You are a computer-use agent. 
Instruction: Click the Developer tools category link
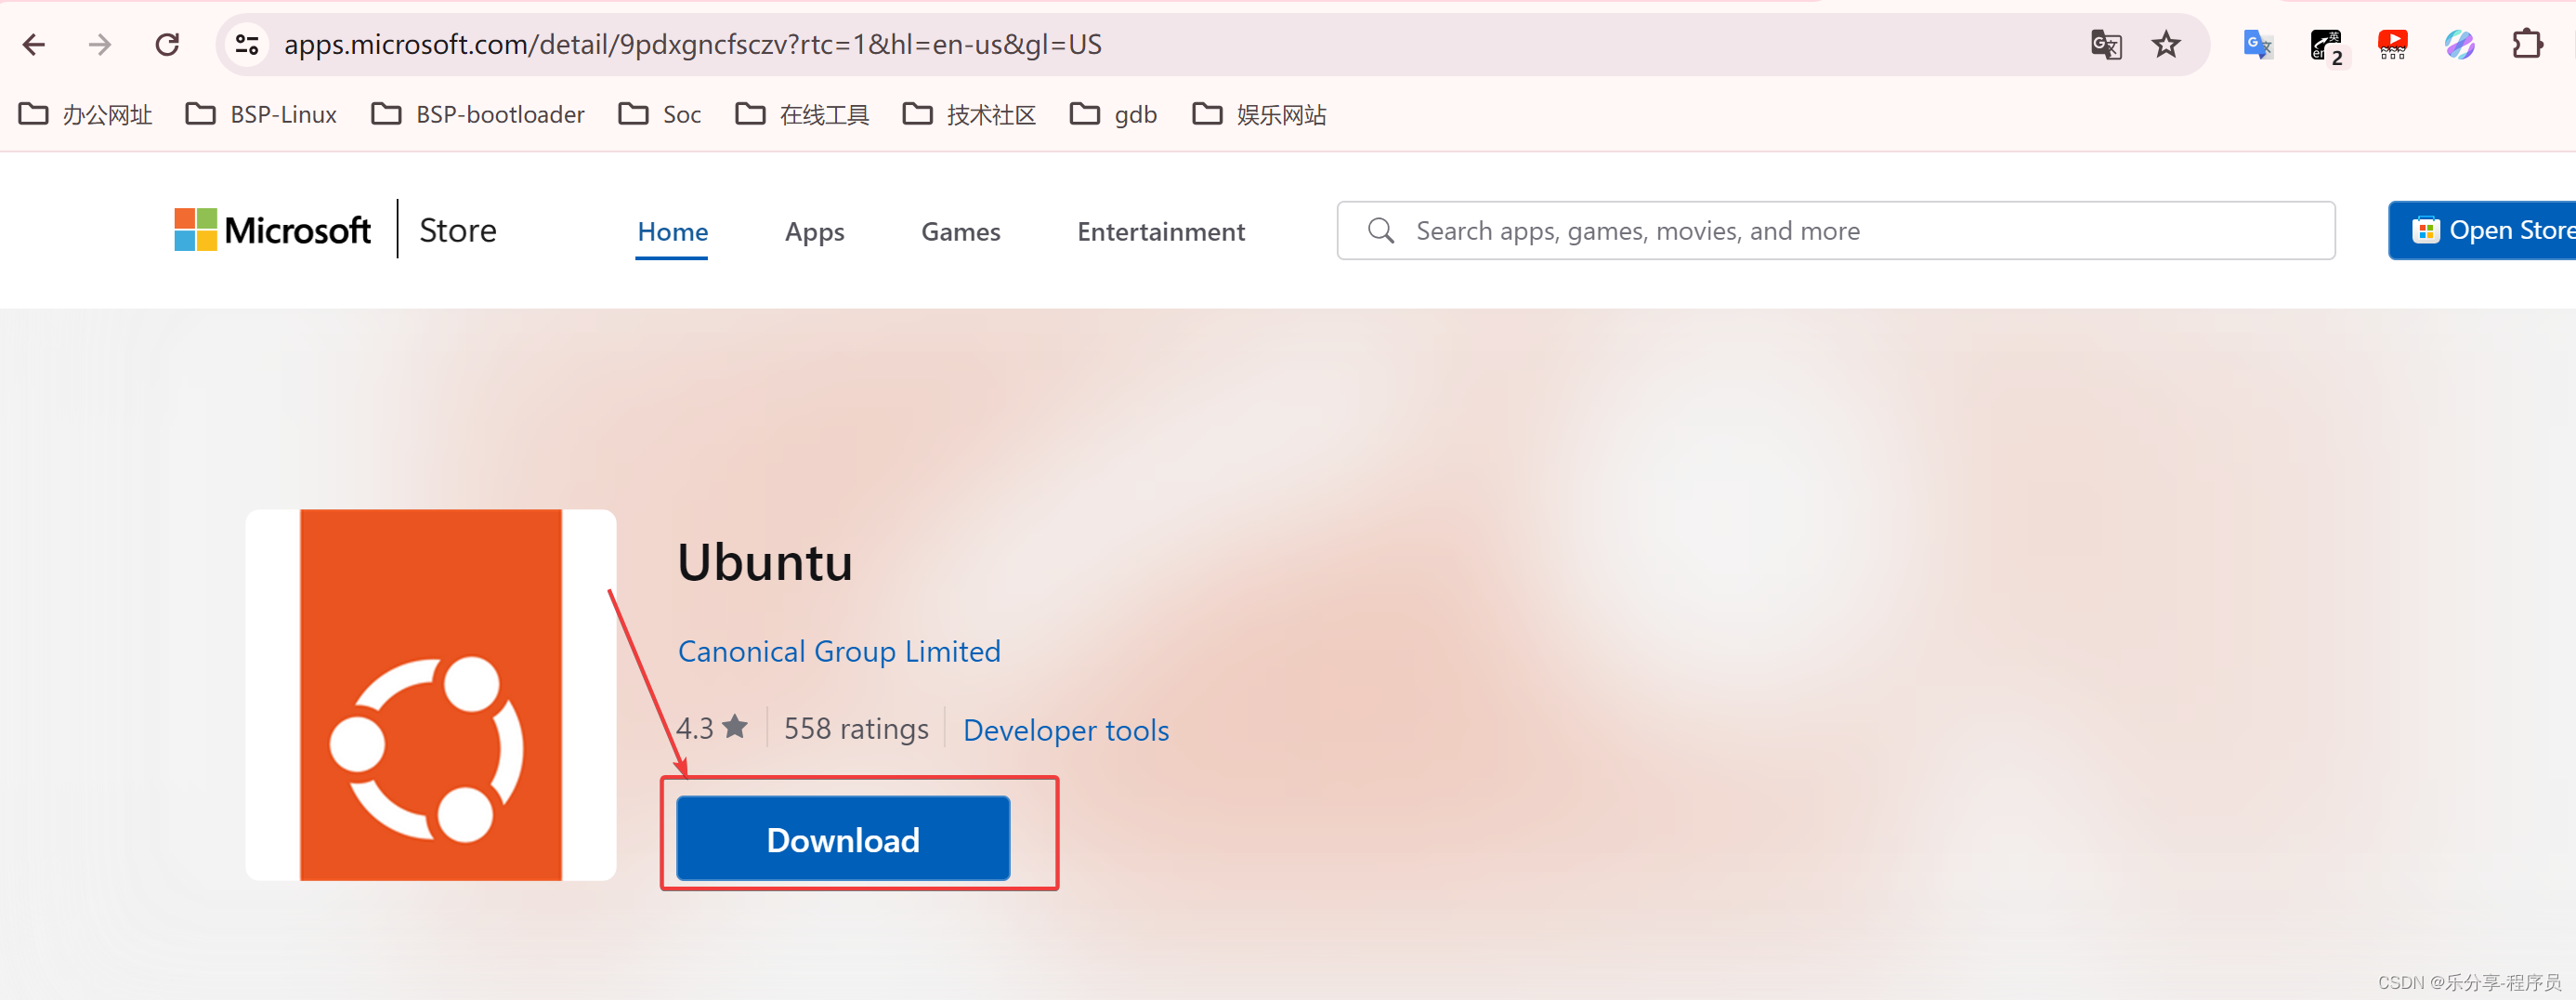[x=1066, y=729]
